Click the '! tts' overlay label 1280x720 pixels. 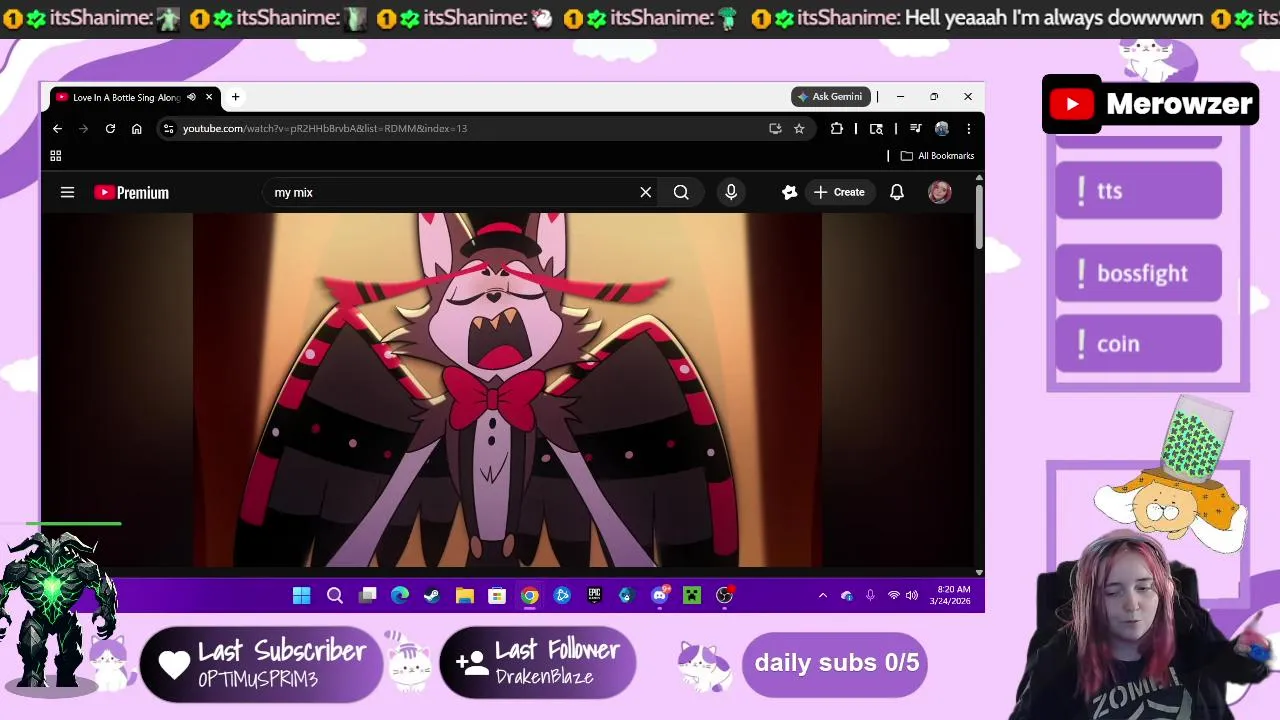1138,190
